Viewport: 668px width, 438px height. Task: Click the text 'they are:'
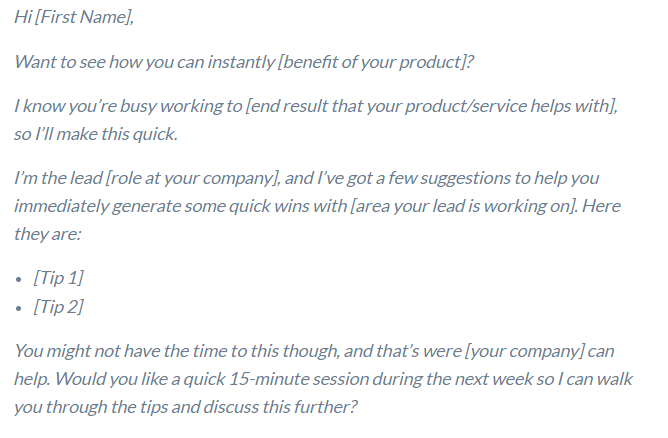point(48,234)
